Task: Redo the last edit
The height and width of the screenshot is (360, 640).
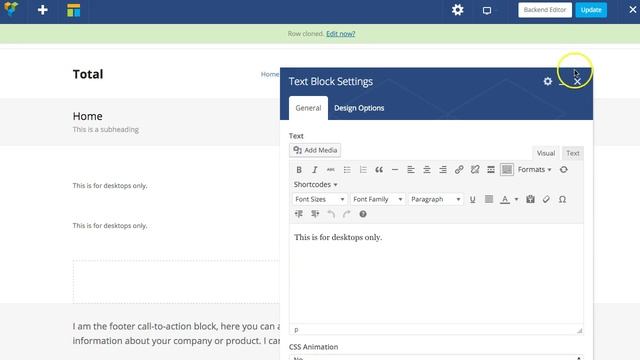Action: pos(347,214)
